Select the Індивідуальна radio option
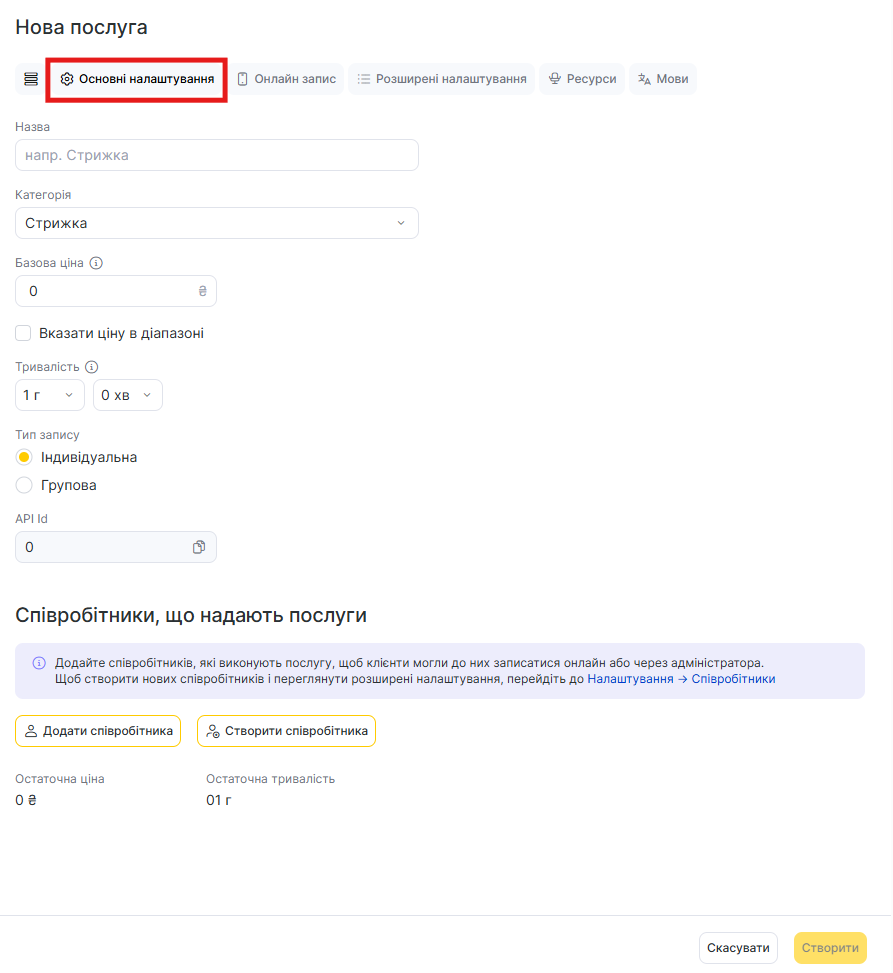 25,457
